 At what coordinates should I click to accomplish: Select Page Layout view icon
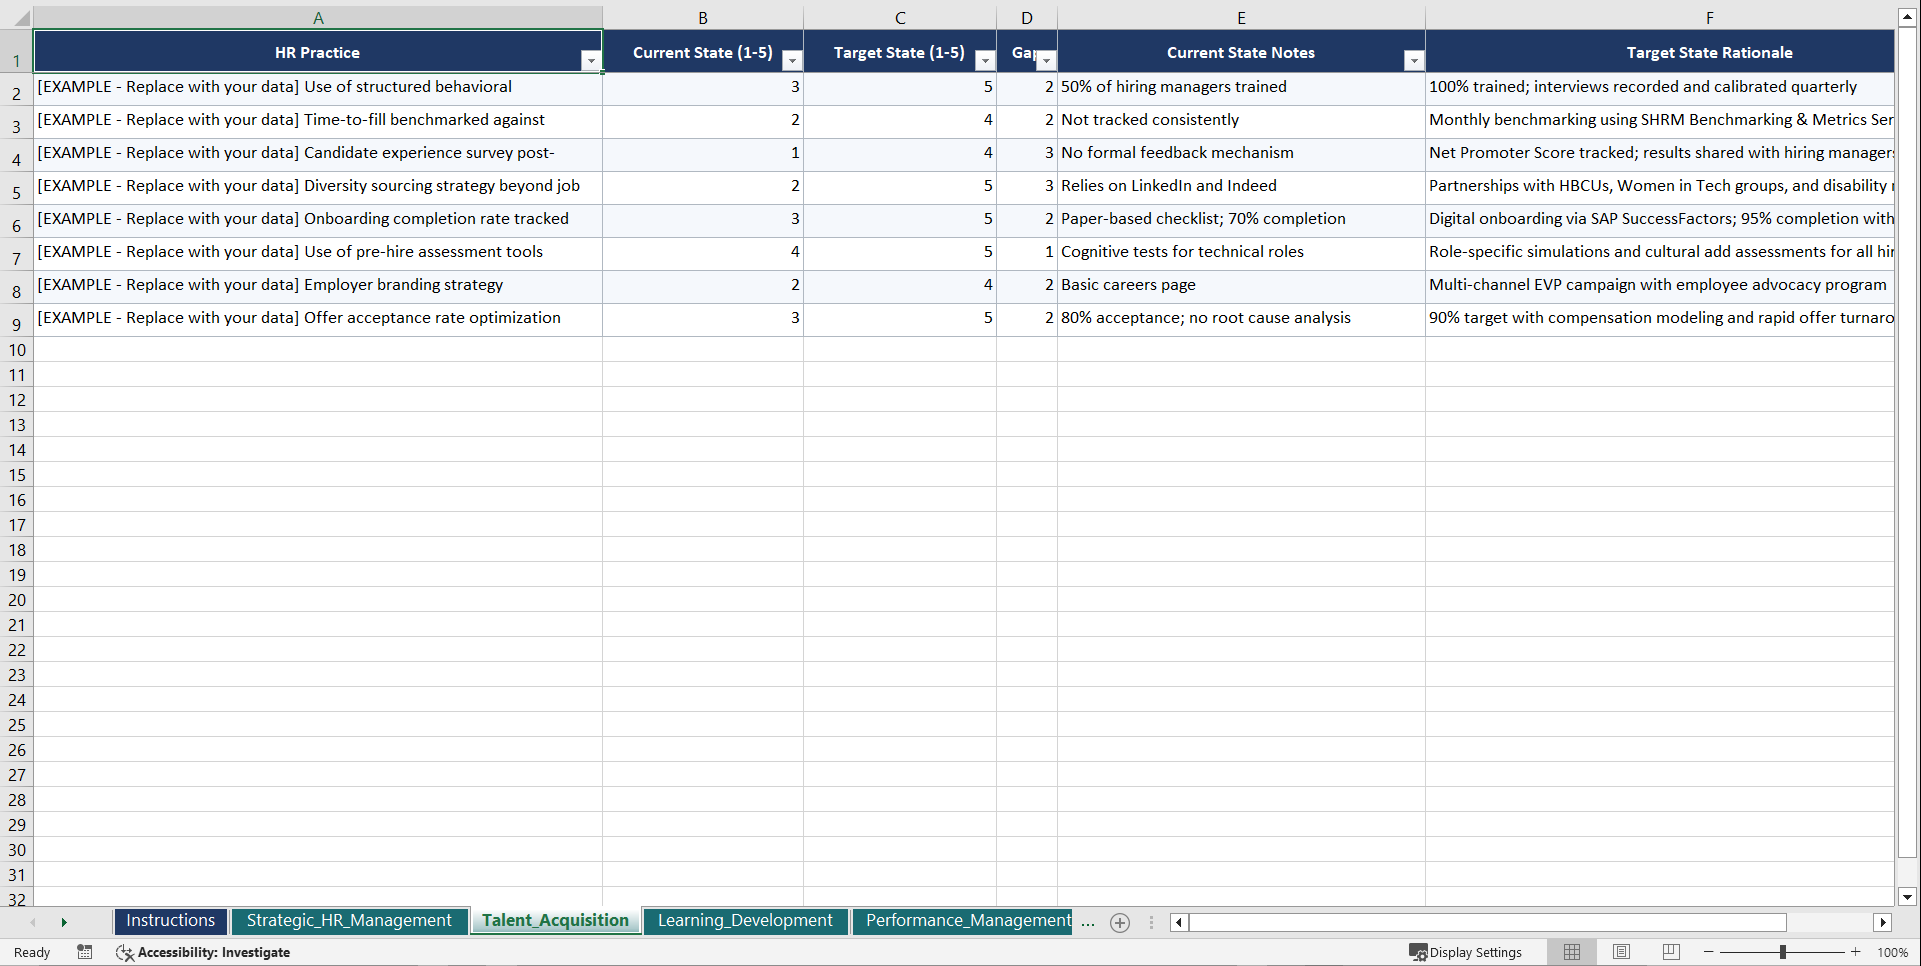point(1621,952)
